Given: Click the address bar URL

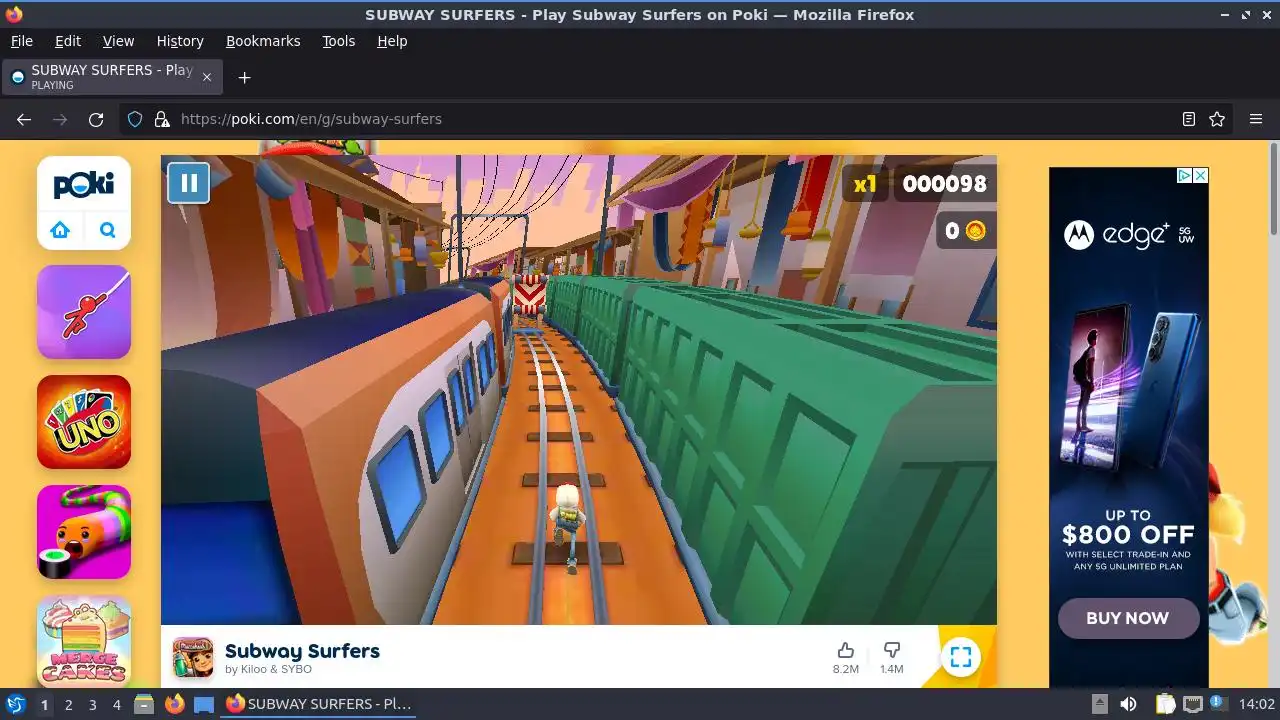Looking at the screenshot, I should click(x=311, y=119).
